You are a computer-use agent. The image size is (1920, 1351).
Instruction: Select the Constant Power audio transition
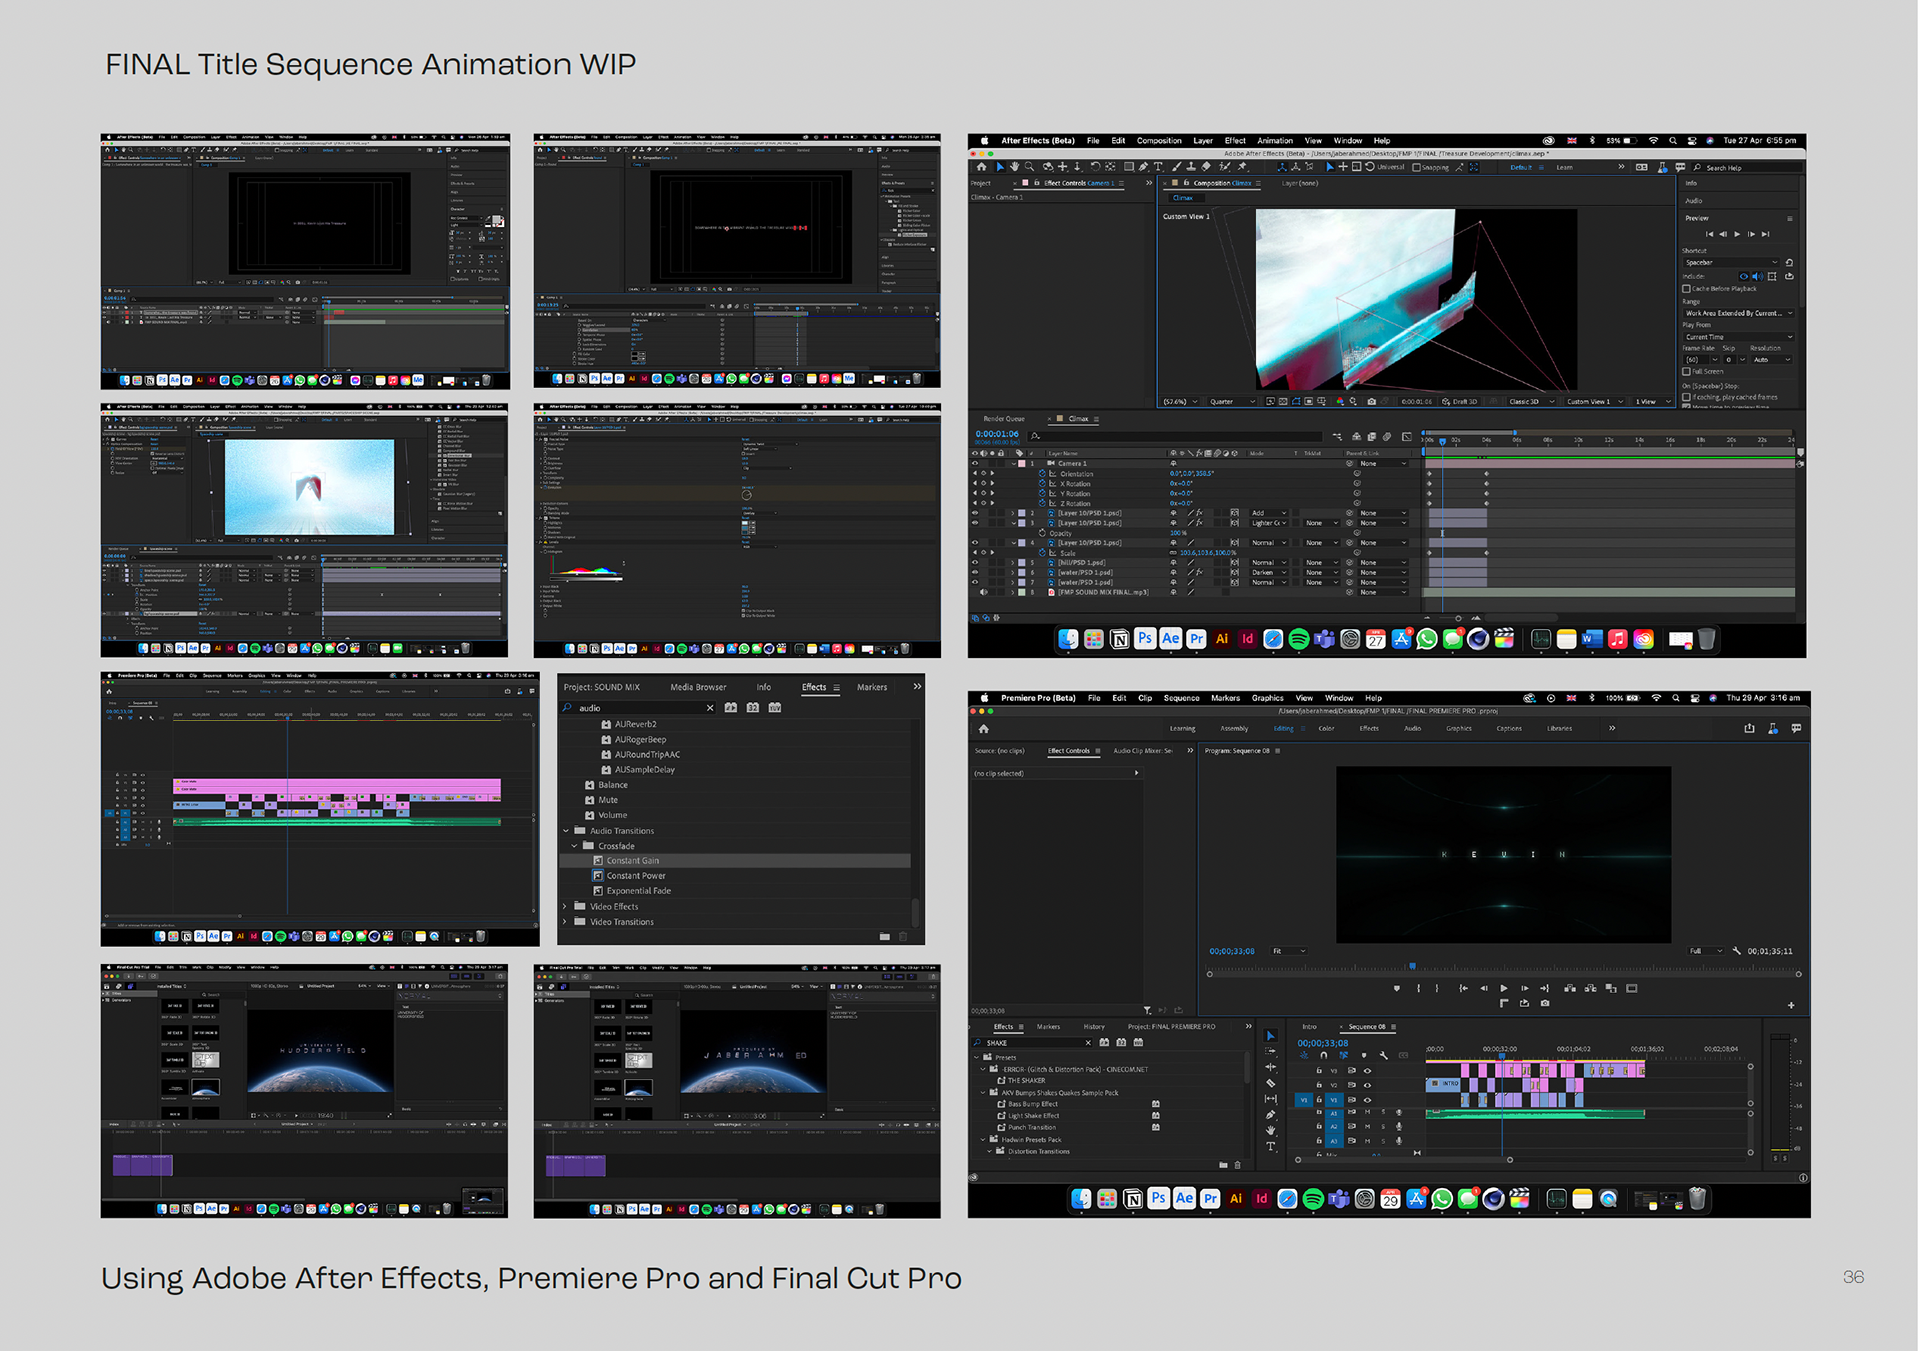click(635, 876)
